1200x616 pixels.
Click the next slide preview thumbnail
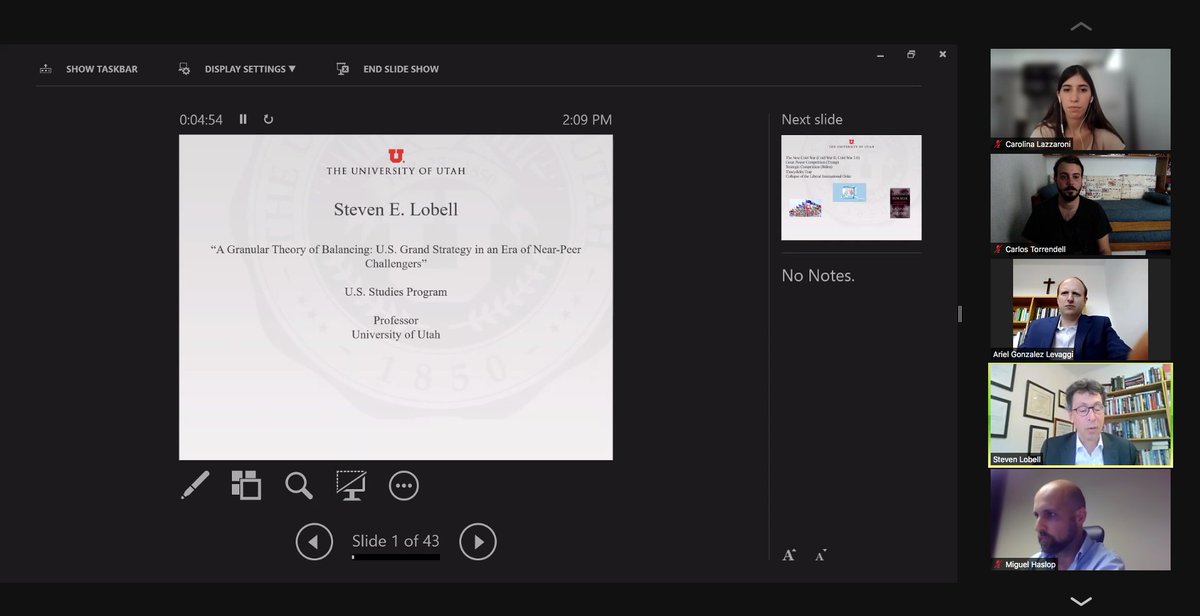click(x=851, y=188)
